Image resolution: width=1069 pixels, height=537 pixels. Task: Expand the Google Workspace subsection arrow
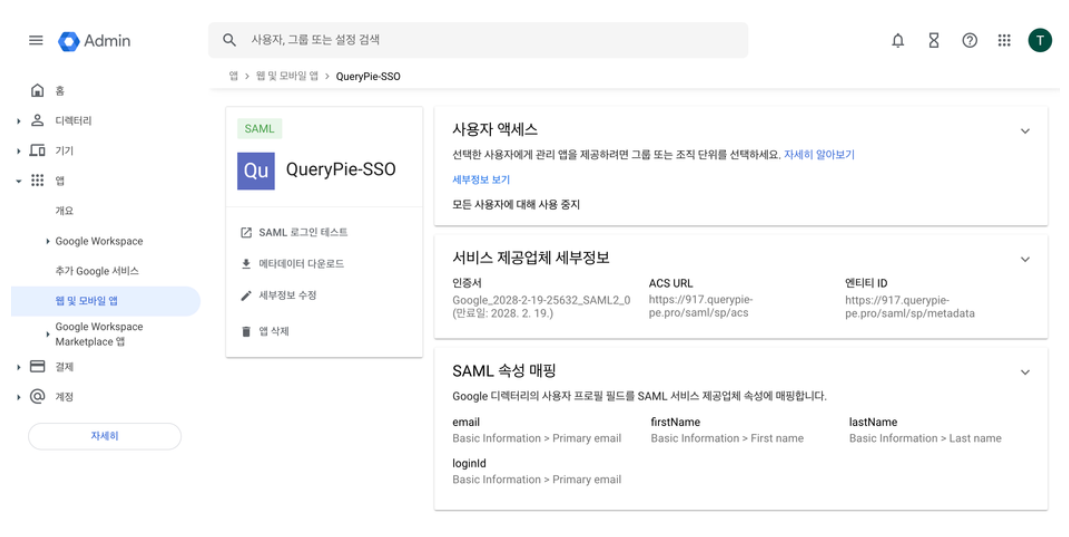(x=47, y=241)
